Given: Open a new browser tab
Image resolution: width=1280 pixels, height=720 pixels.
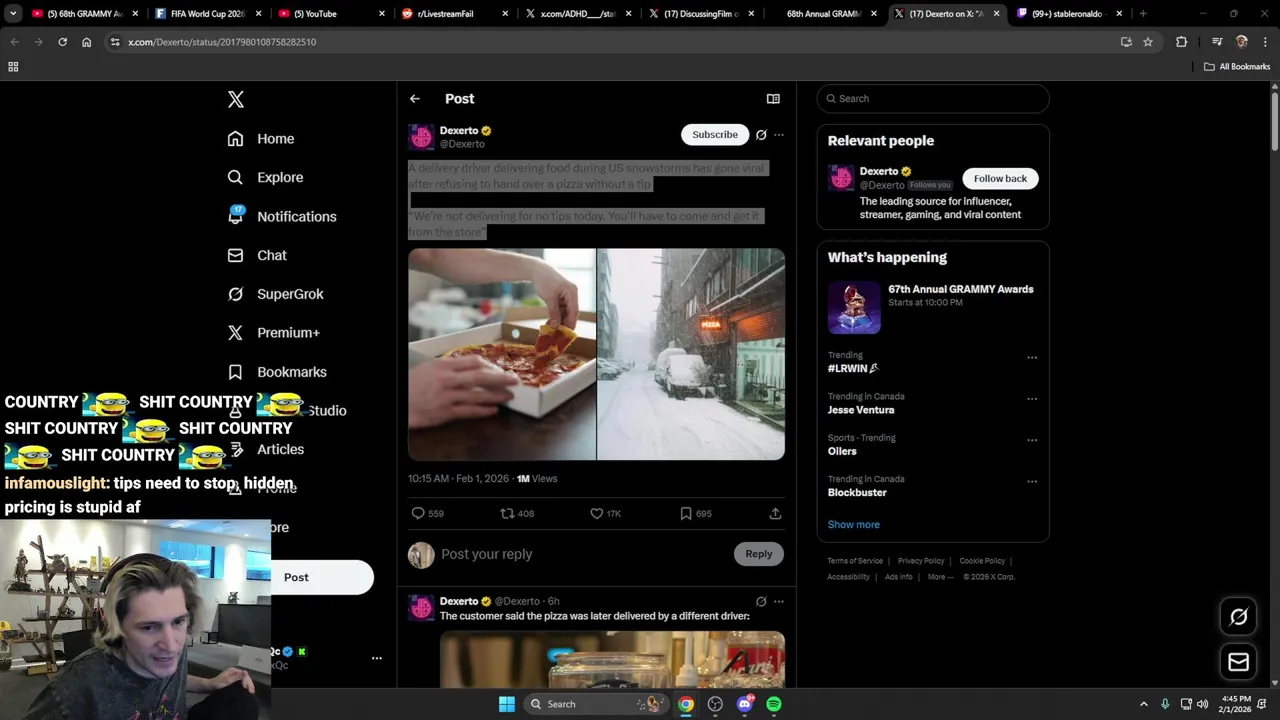Looking at the screenshot, I should [x=1142, y=14].
